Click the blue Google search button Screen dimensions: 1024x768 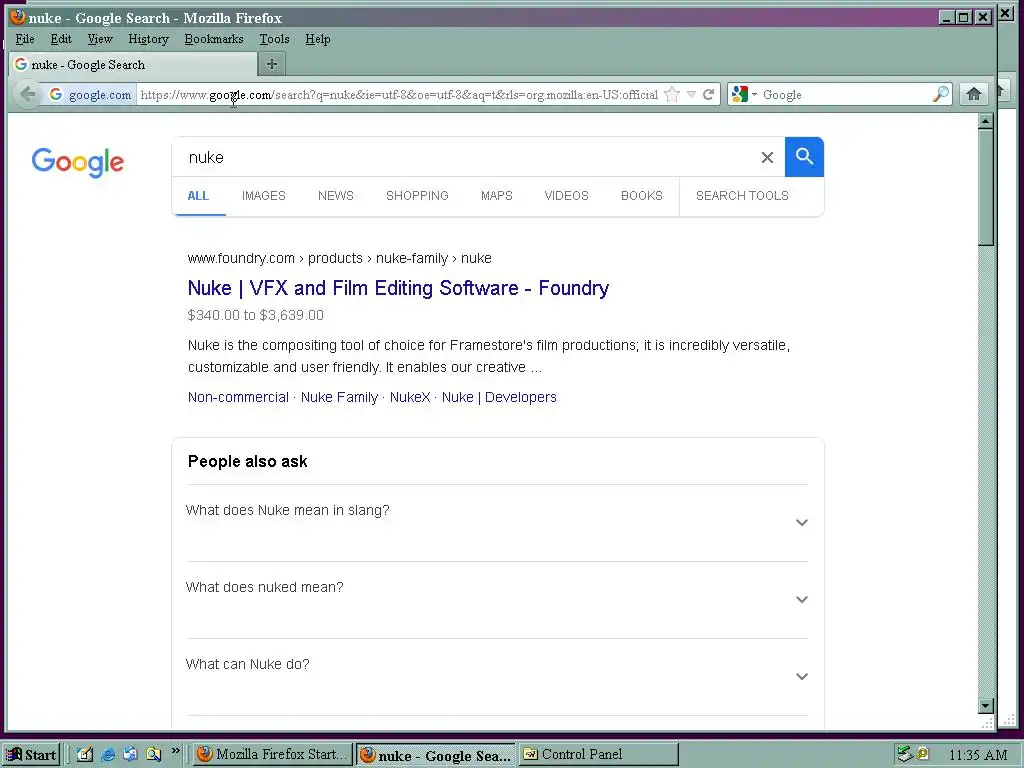[804, 157]
